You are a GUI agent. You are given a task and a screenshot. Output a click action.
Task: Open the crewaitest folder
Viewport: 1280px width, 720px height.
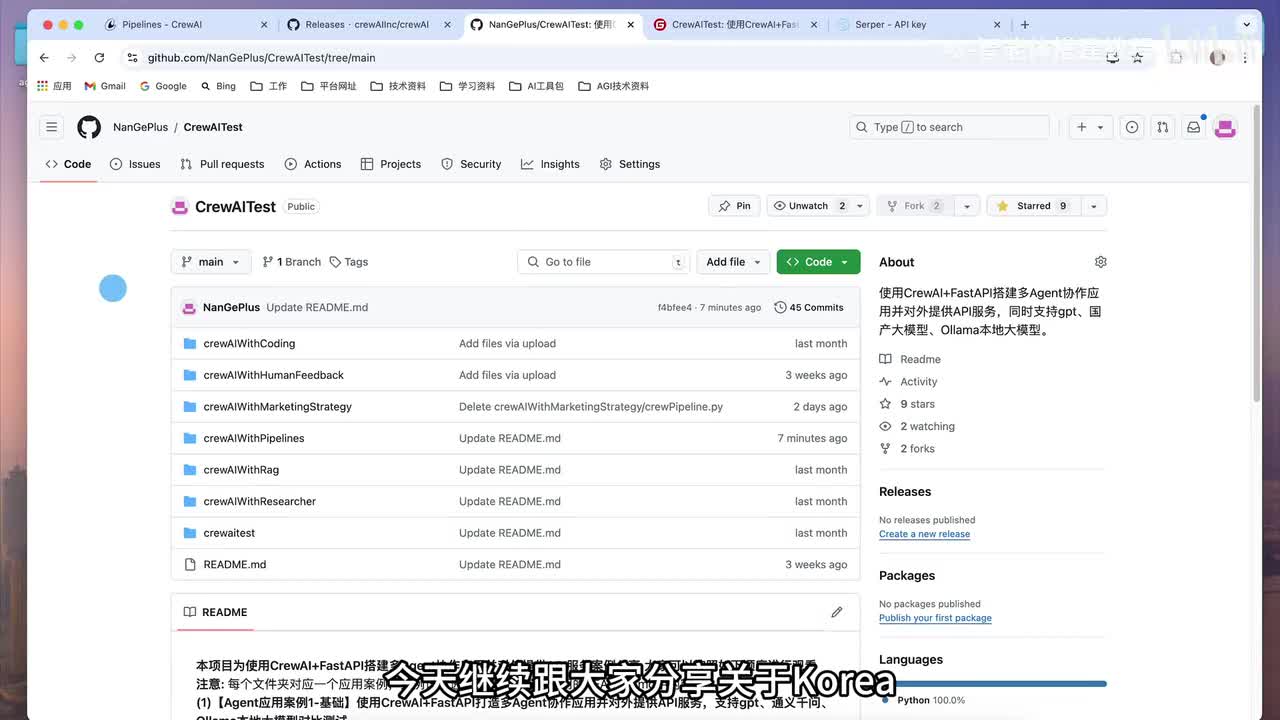coord(229,533)
